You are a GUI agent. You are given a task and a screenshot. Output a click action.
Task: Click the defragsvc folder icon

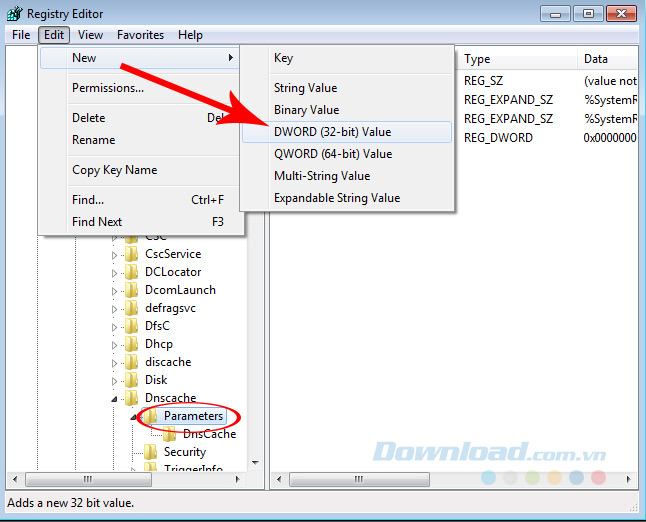tap(131, 308)
